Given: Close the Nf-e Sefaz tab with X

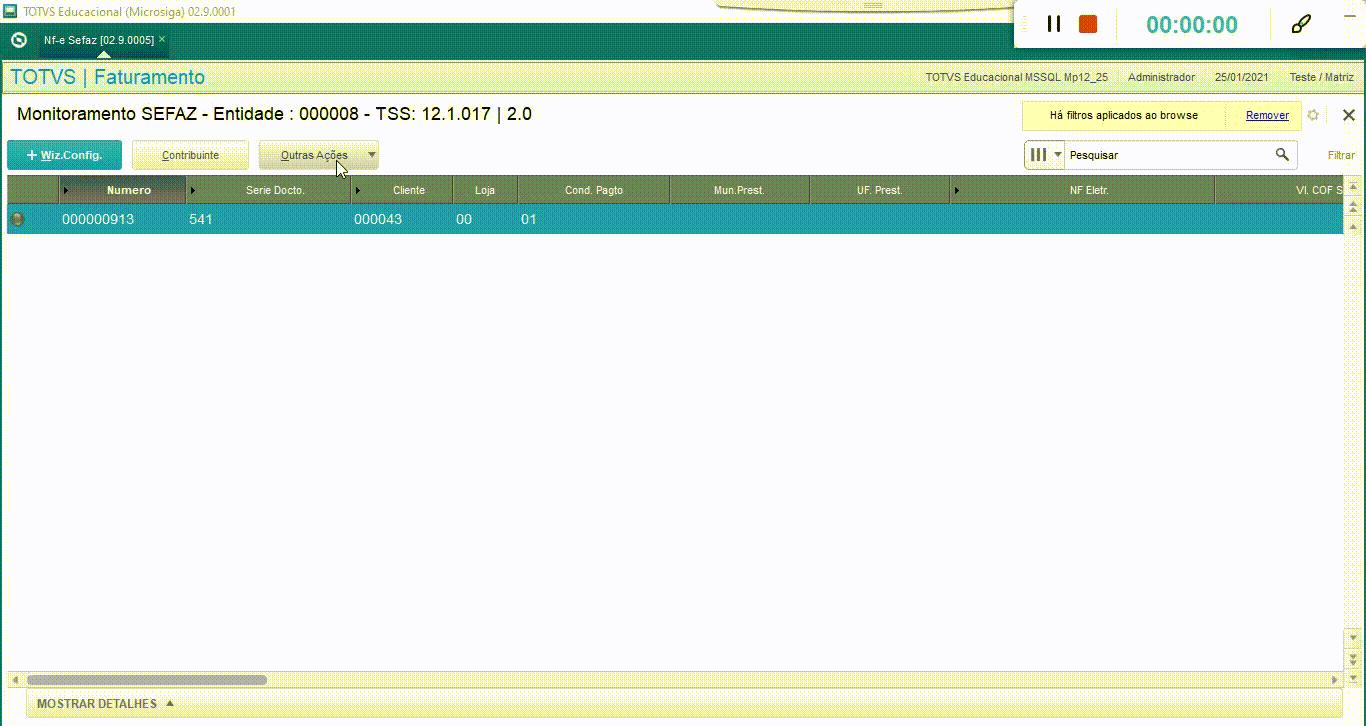Looking at the screenshot, I should pos(162,39).
